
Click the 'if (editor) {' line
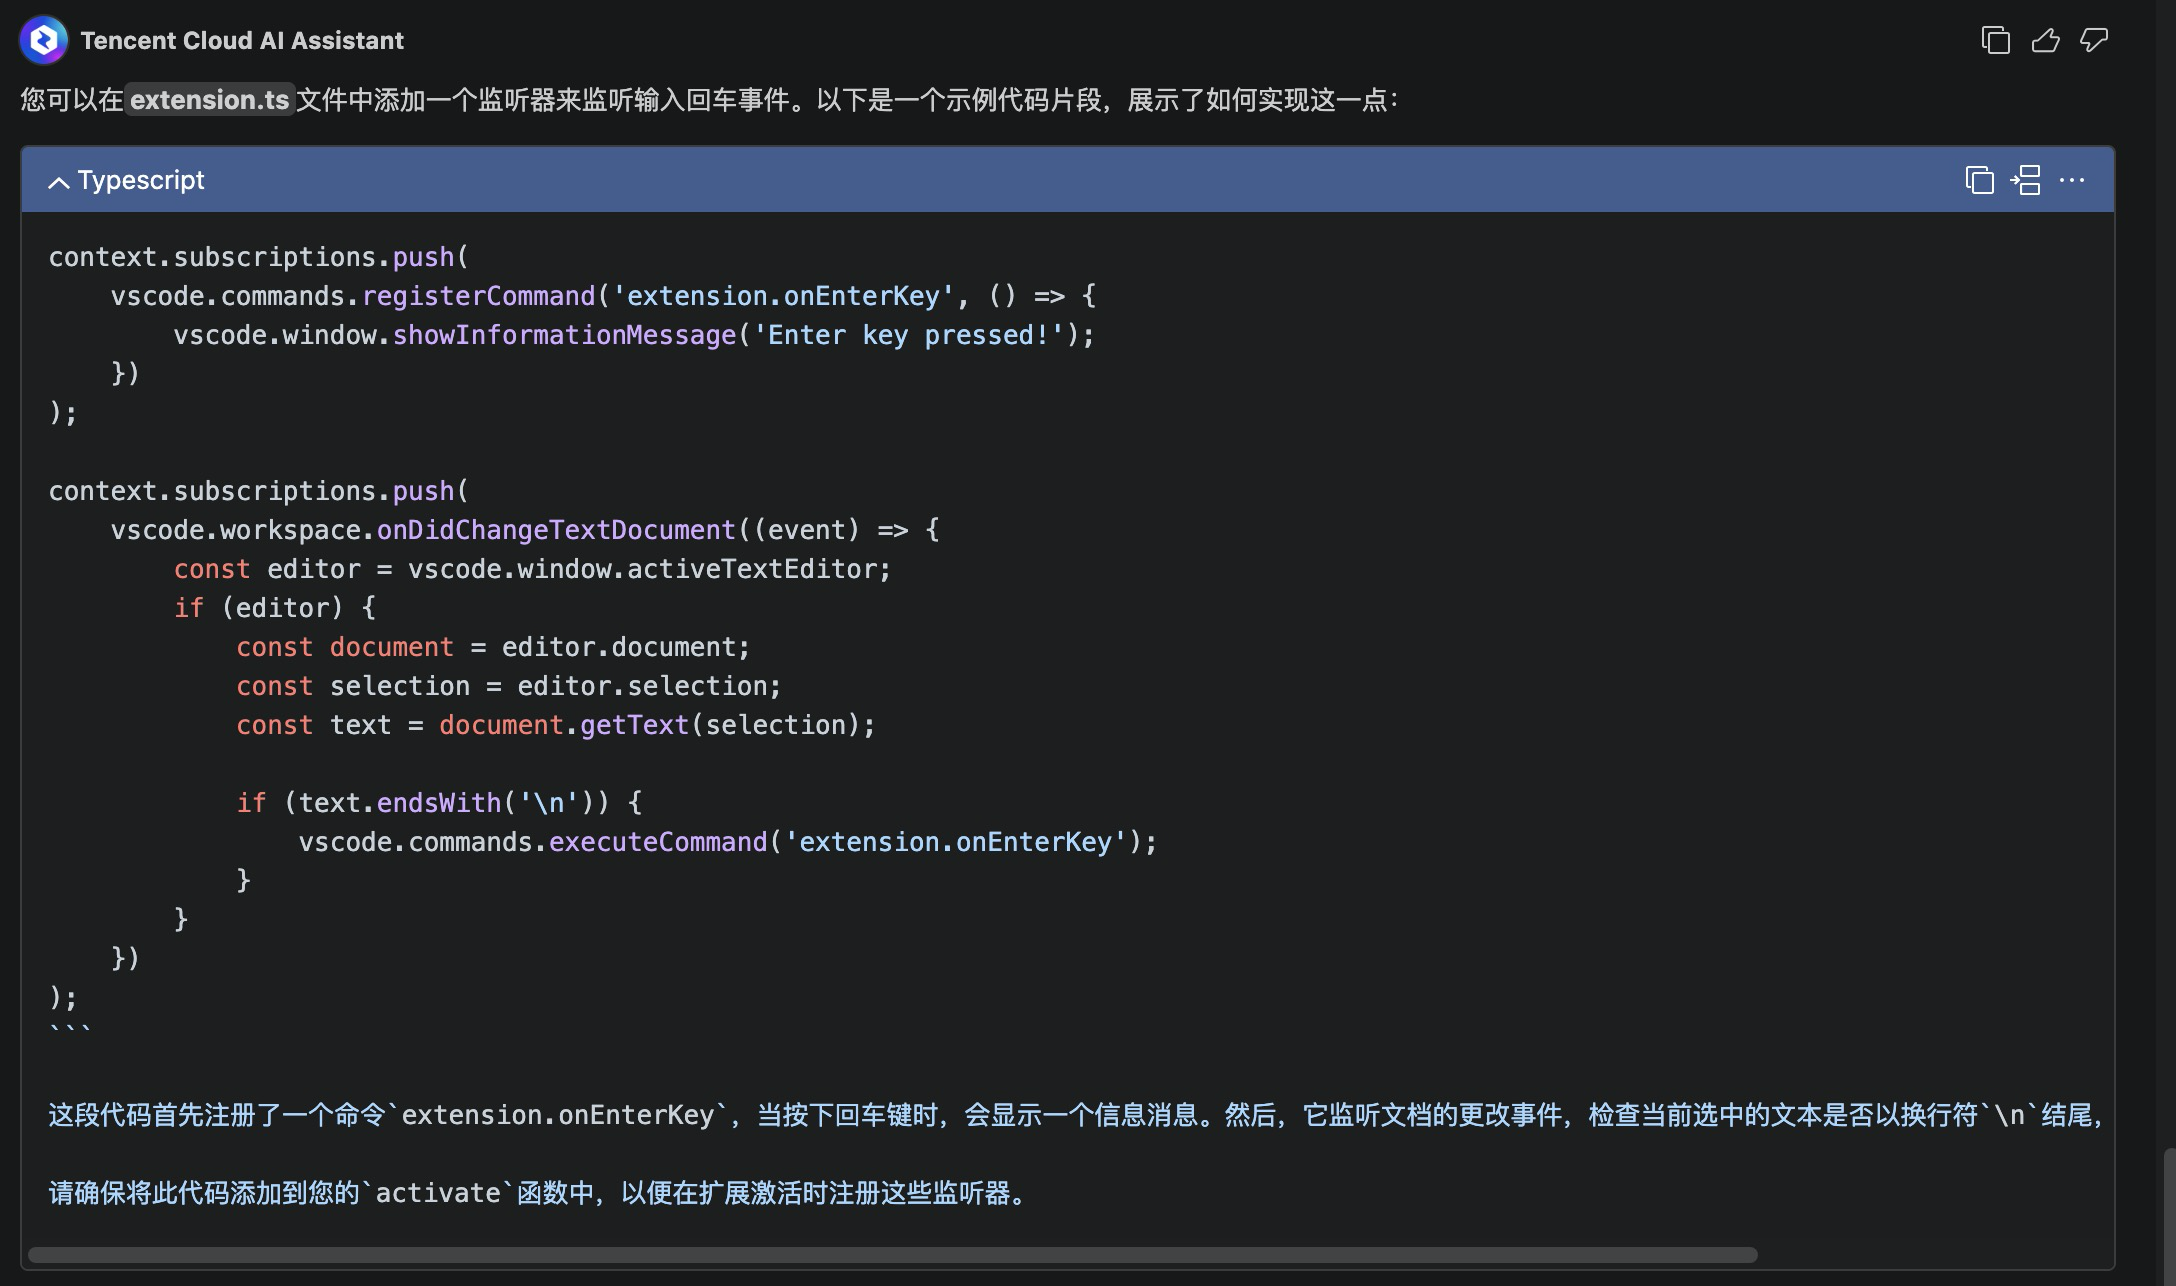click(275, 608)
